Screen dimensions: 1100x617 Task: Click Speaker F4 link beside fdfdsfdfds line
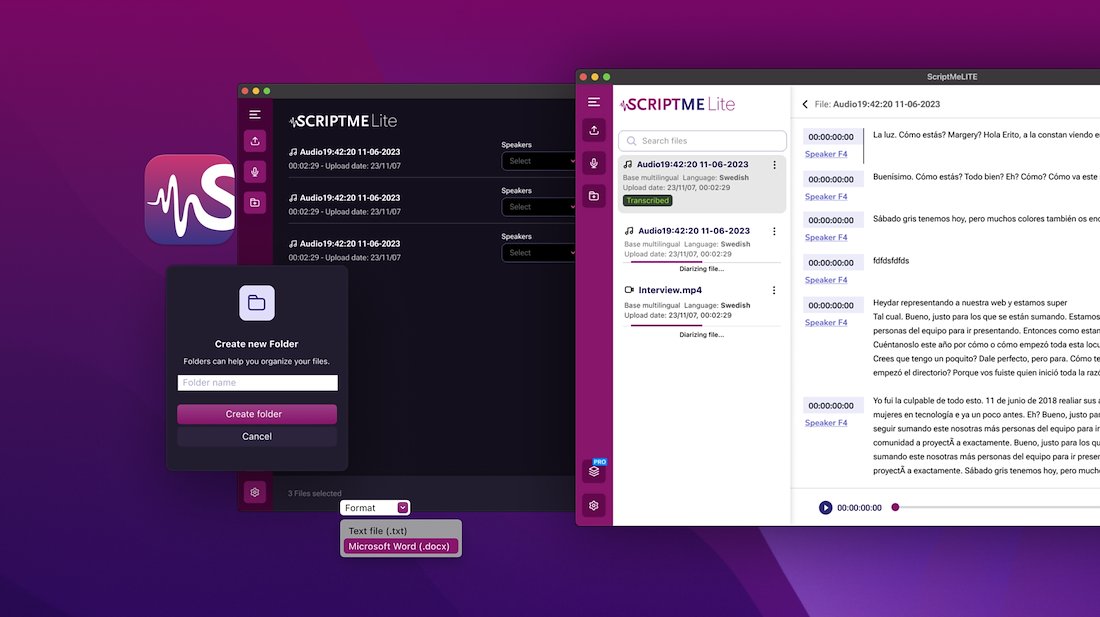click(x=826, y=280)
